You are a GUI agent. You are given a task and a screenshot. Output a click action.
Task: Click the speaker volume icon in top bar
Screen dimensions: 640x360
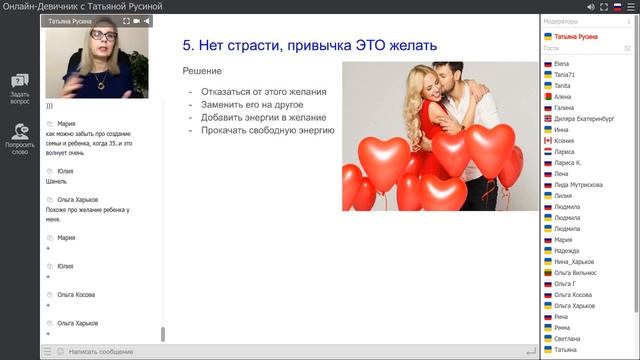(x=591, y=7)
